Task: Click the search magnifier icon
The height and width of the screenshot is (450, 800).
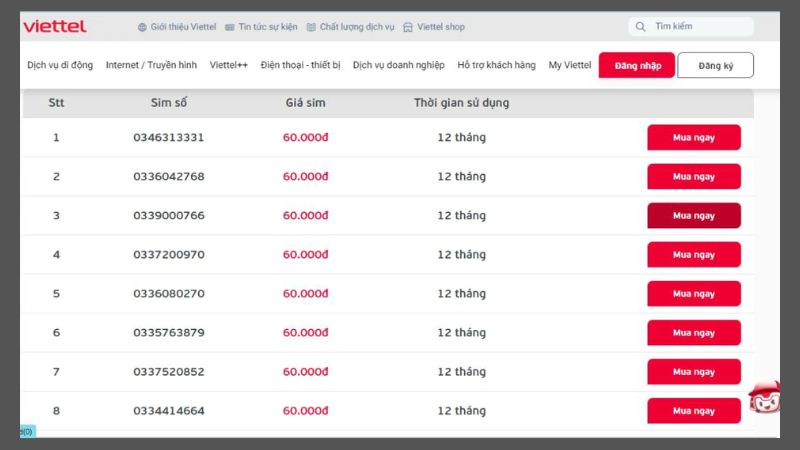Action: coord(640,27)
